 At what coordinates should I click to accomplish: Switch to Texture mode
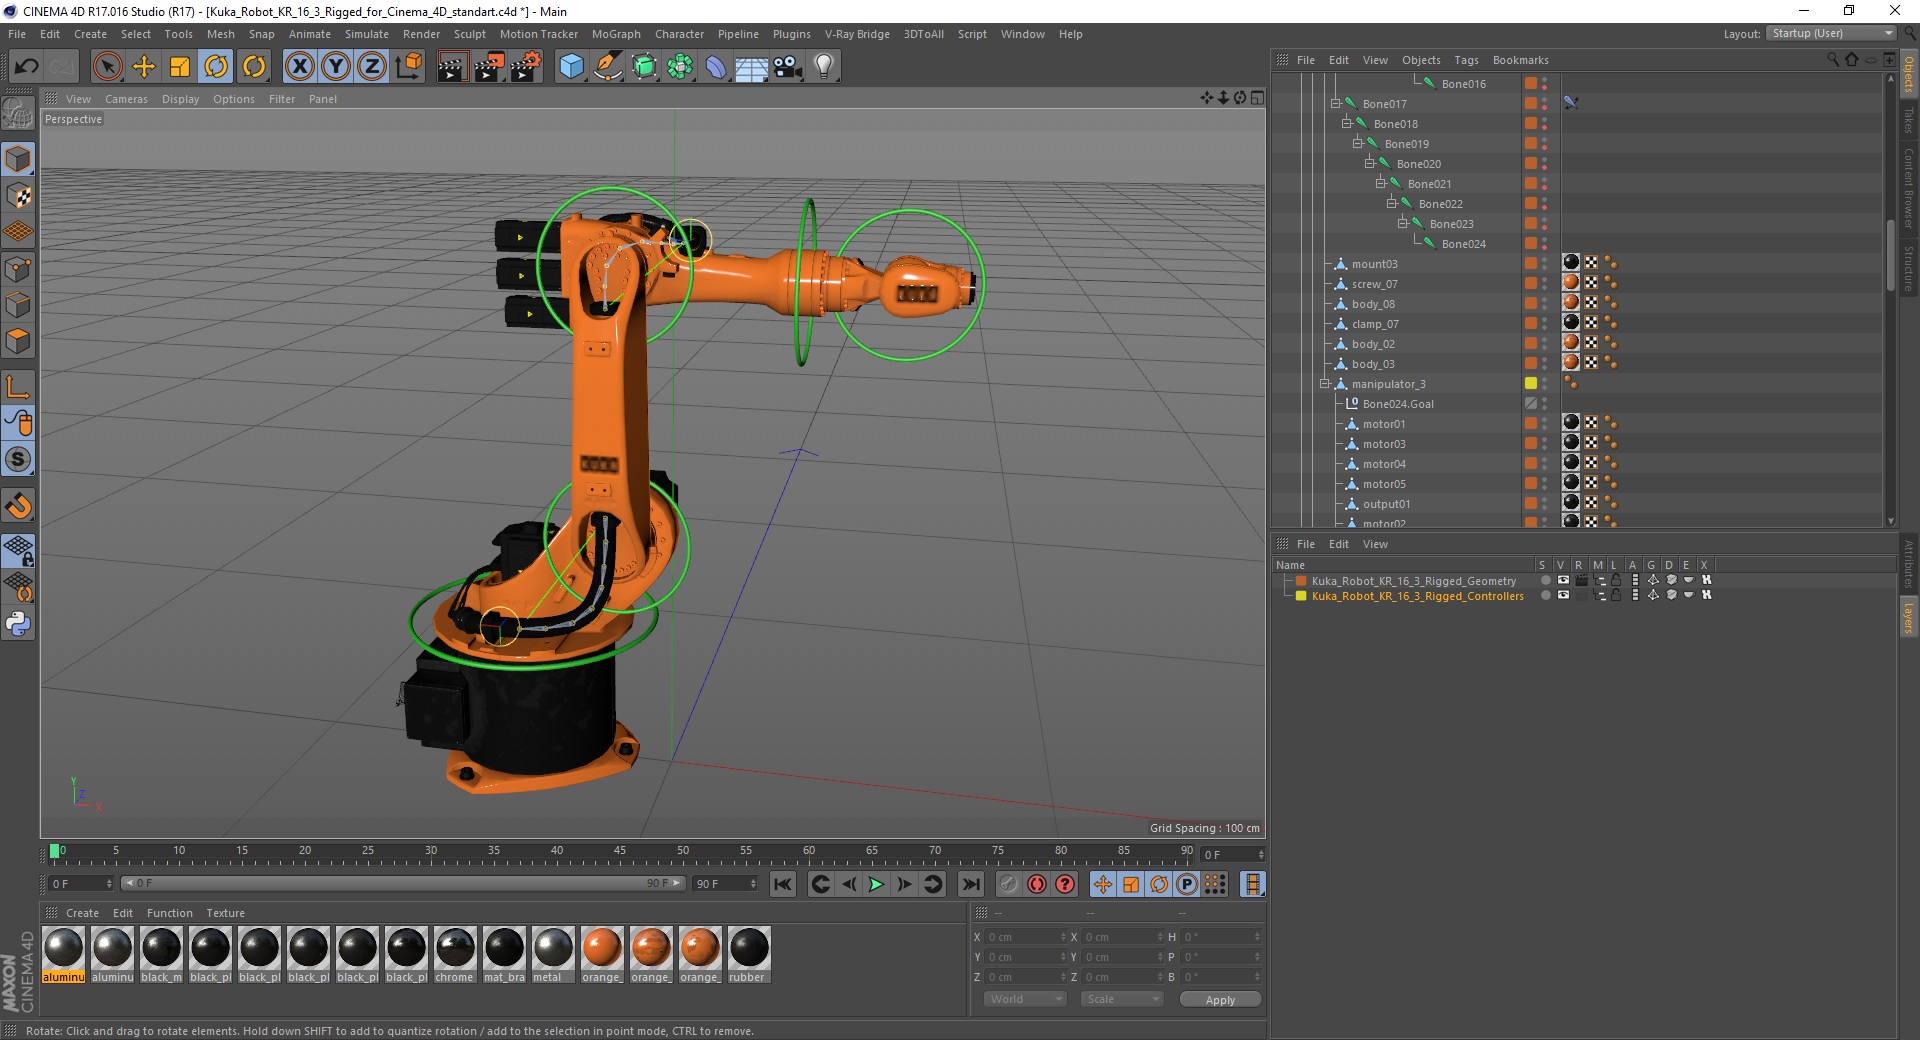18,196
